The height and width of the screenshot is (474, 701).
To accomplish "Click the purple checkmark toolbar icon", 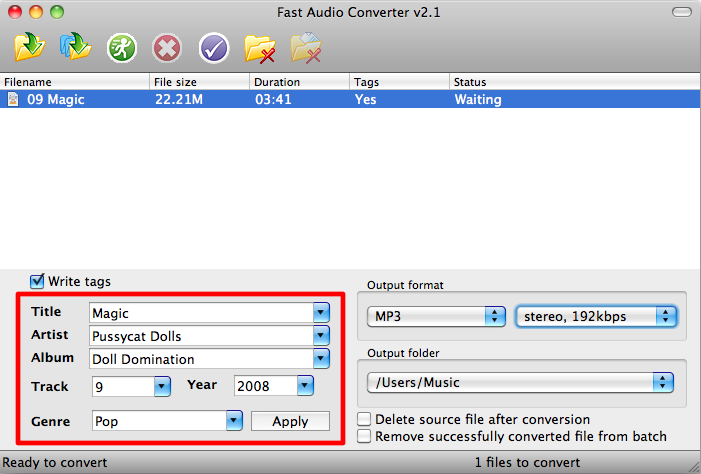I will pos(214,47).
